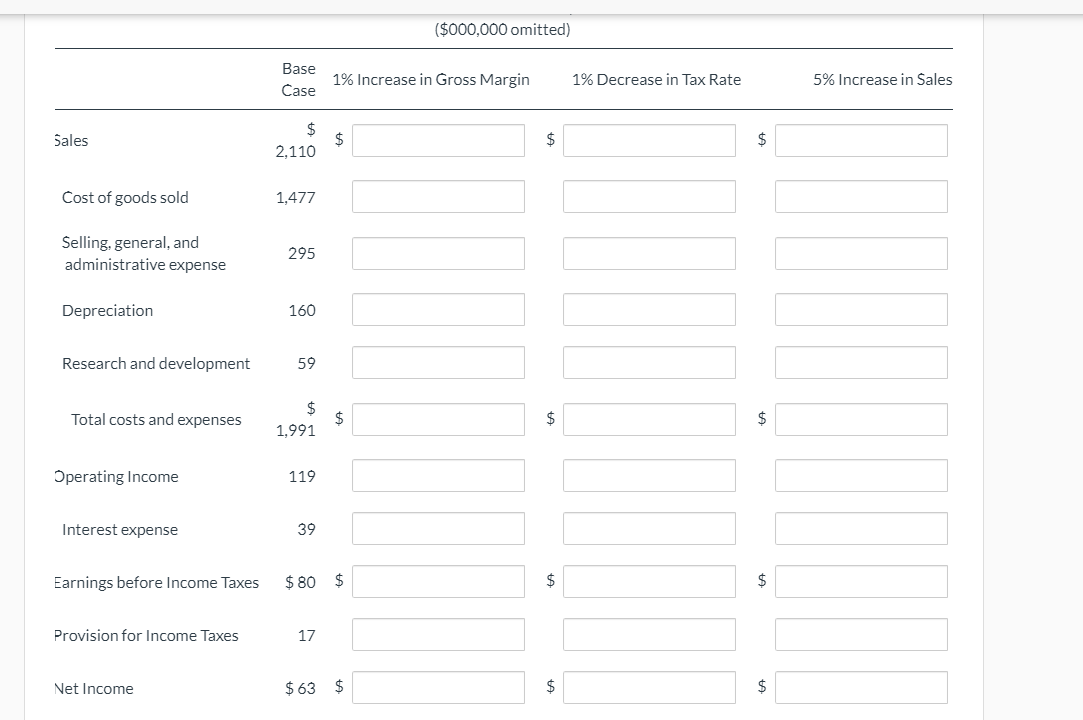This screenshot has height=720, width=1083.
Task: Click the Base Case R&D value 59
Action: click(307, 363)
